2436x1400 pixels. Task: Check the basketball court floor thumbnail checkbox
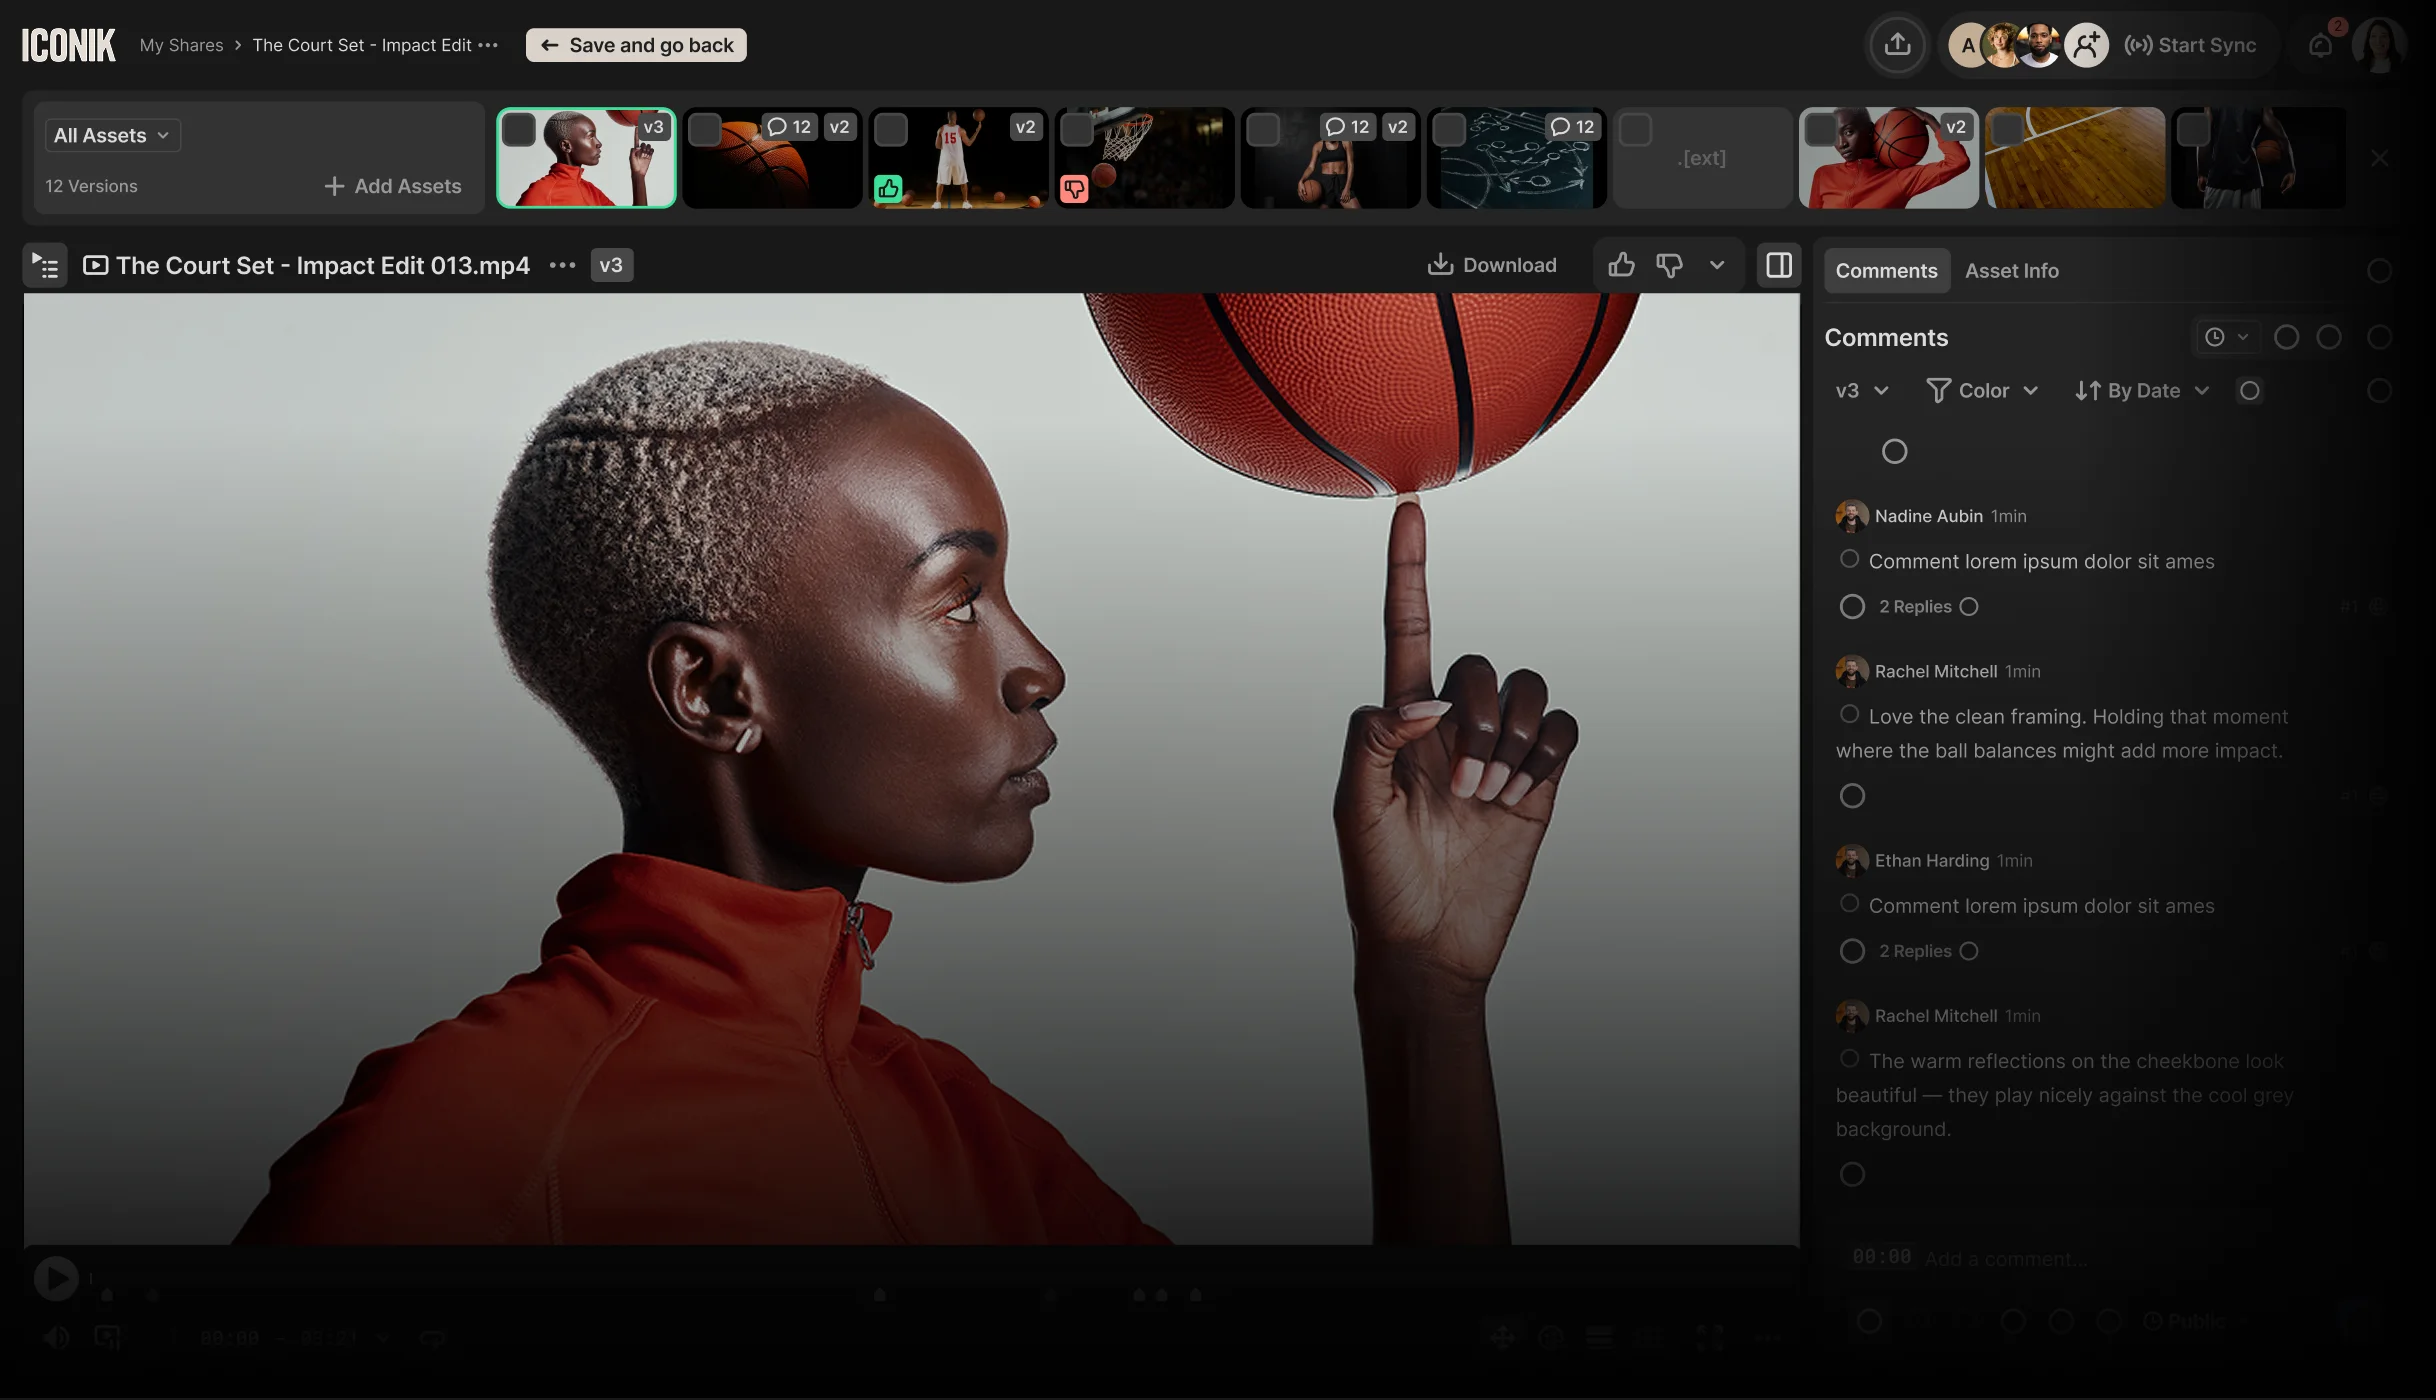2007,129
